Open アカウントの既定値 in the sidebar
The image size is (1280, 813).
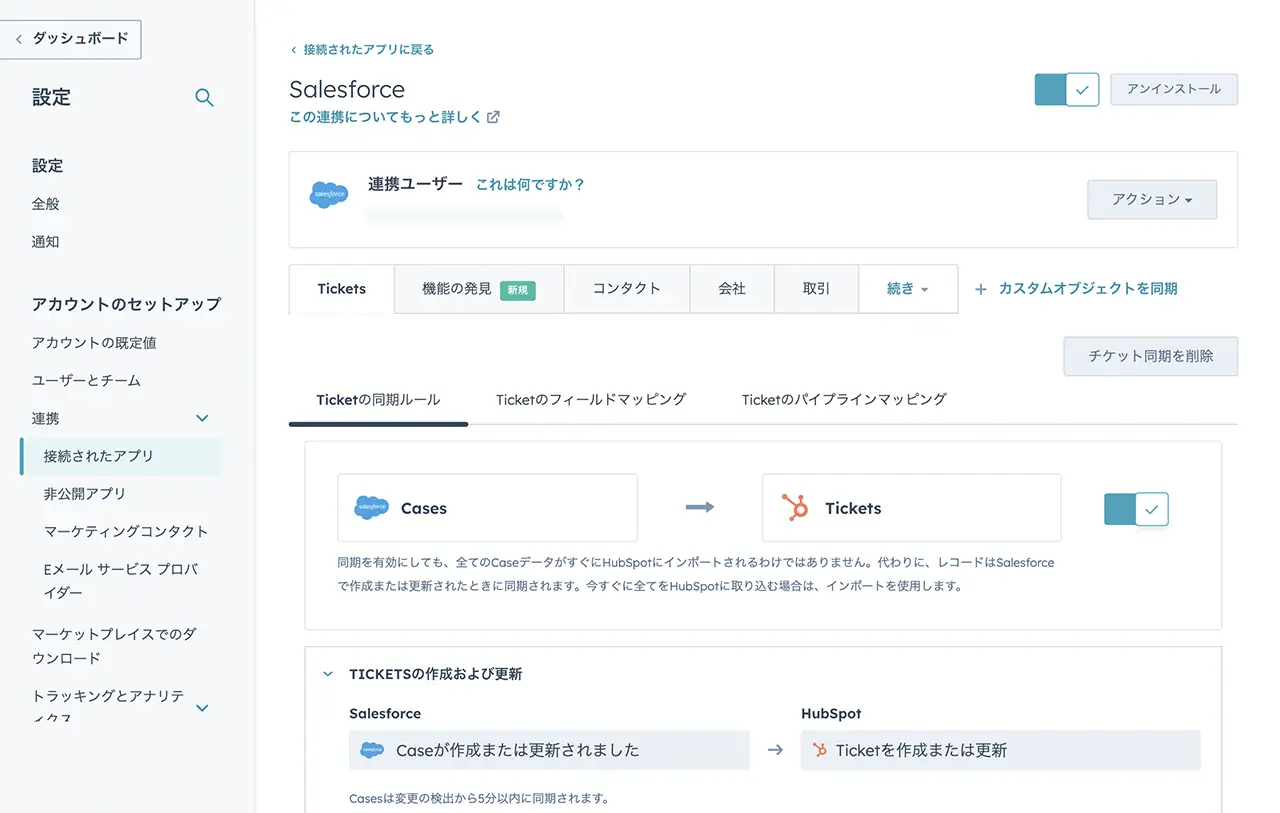(94, 343)
